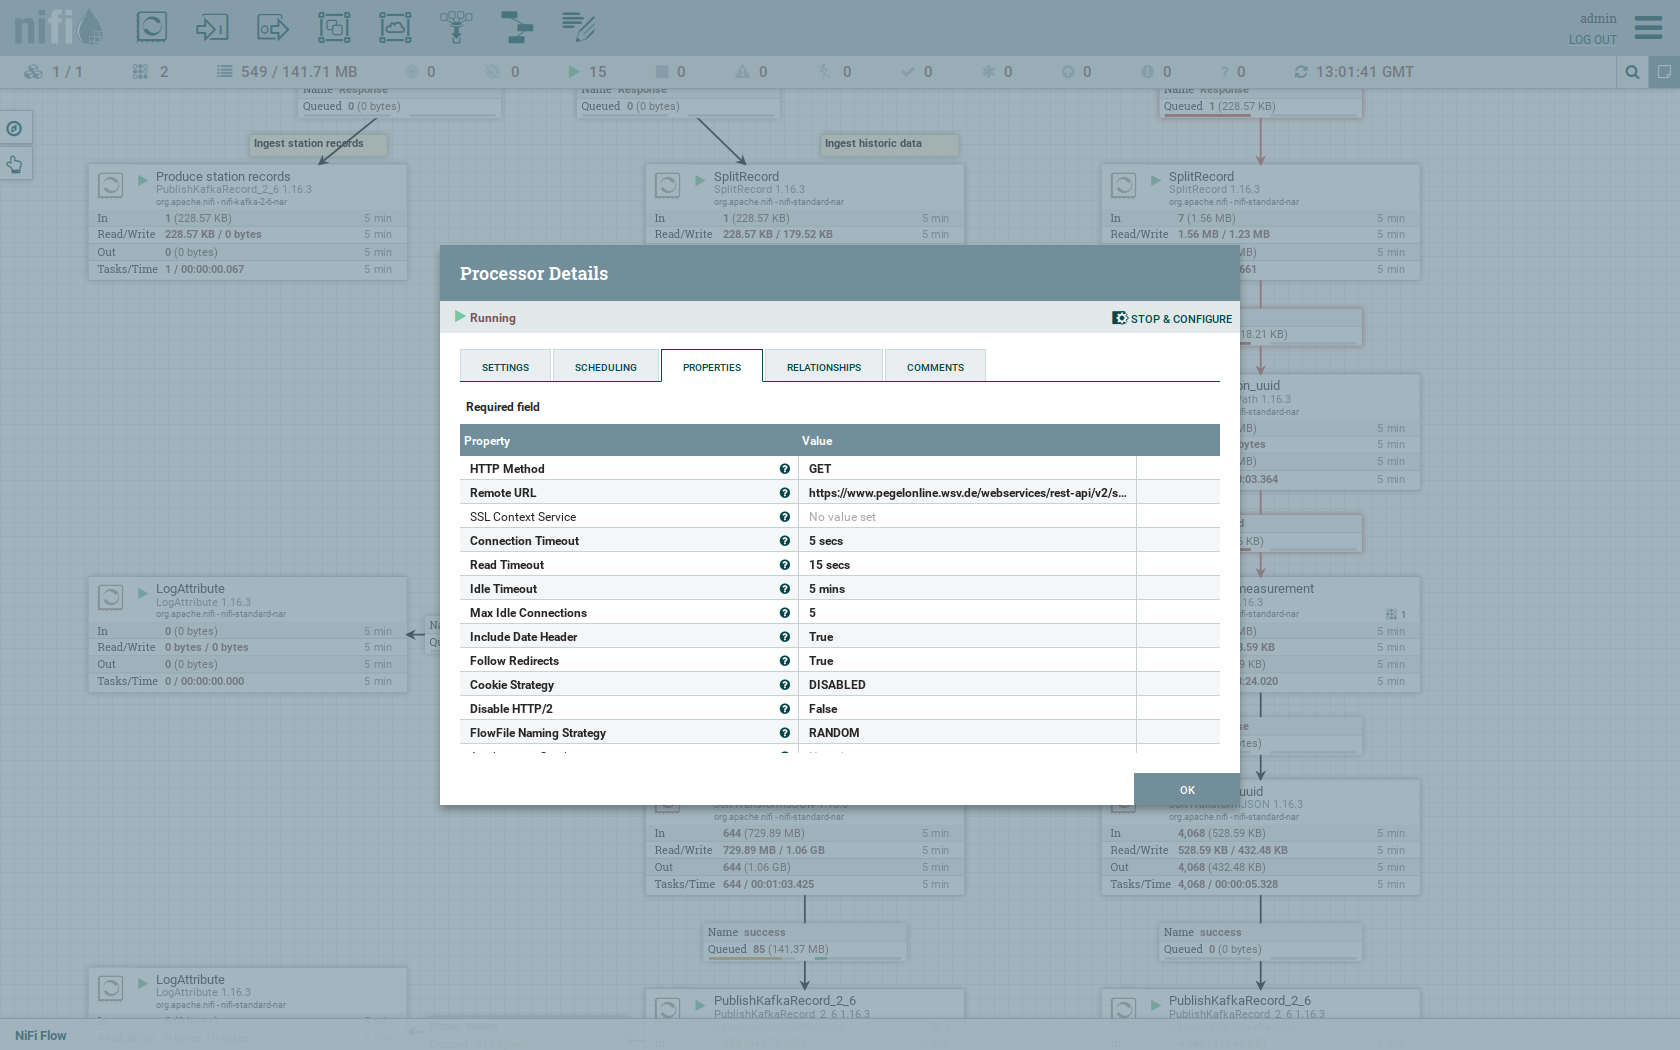The height and width of the screenshot is (1050, 1680).
Task: Select the Remote URL value field
Action: pyautogui.click(x=966, y=493)
